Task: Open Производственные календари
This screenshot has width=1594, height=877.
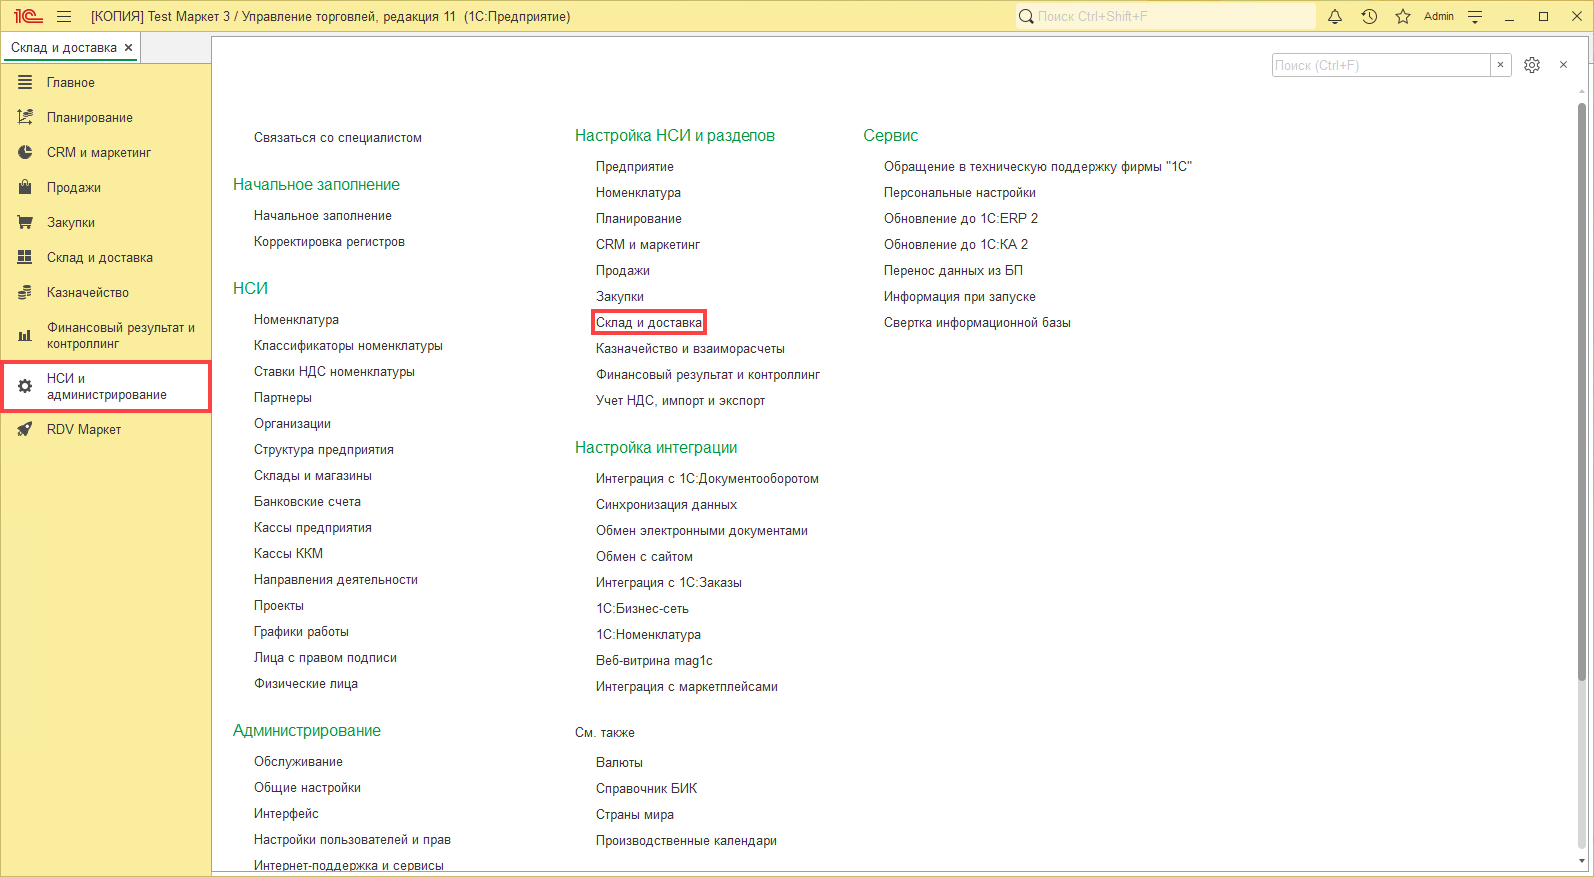Action: coord(686,840)
